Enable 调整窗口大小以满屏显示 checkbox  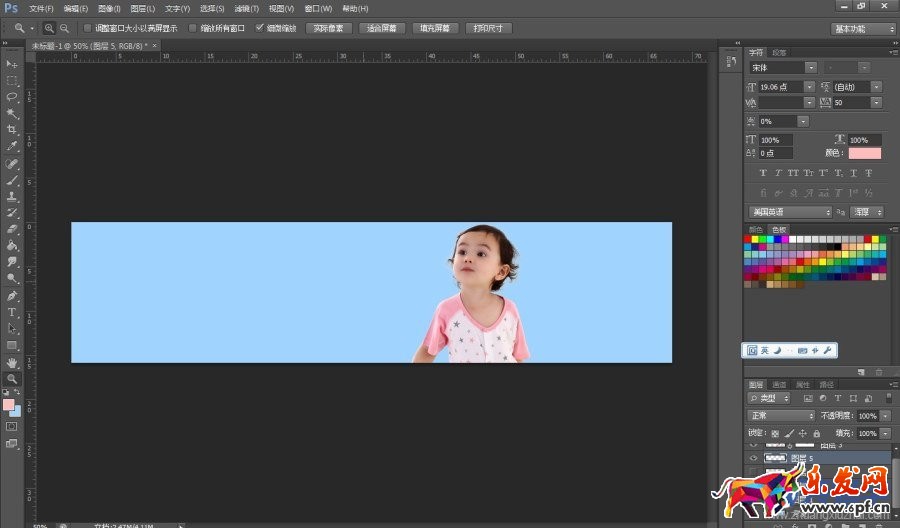tap(87, 28)
